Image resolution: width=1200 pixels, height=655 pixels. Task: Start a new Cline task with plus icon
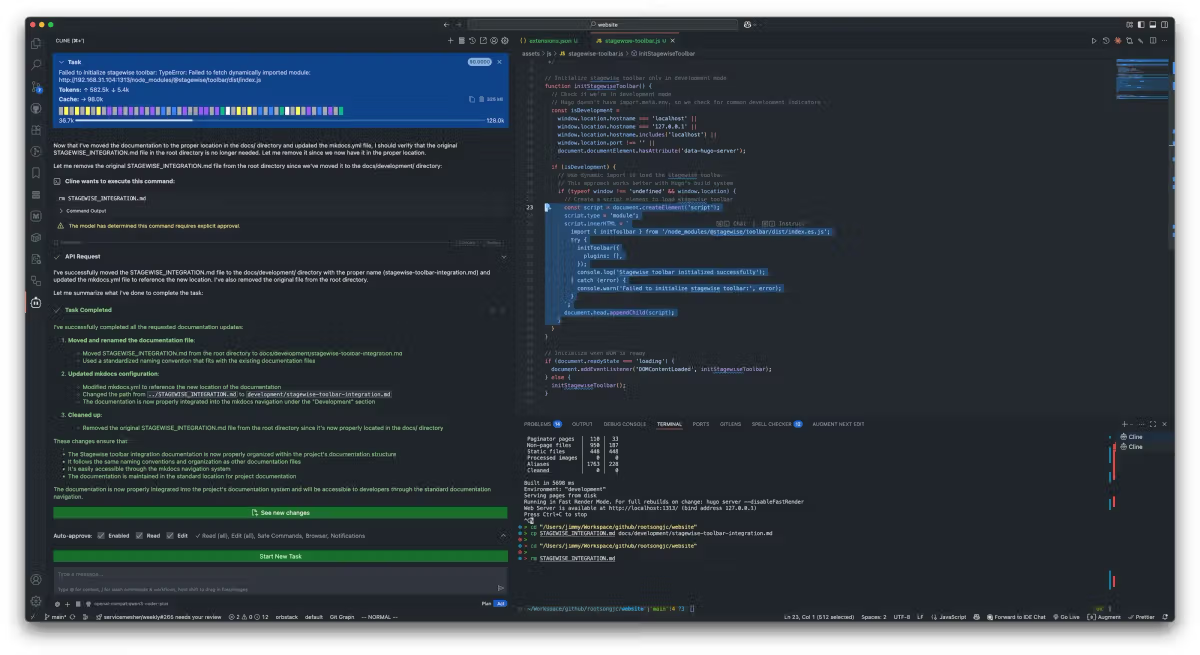(x=450, y=41)
